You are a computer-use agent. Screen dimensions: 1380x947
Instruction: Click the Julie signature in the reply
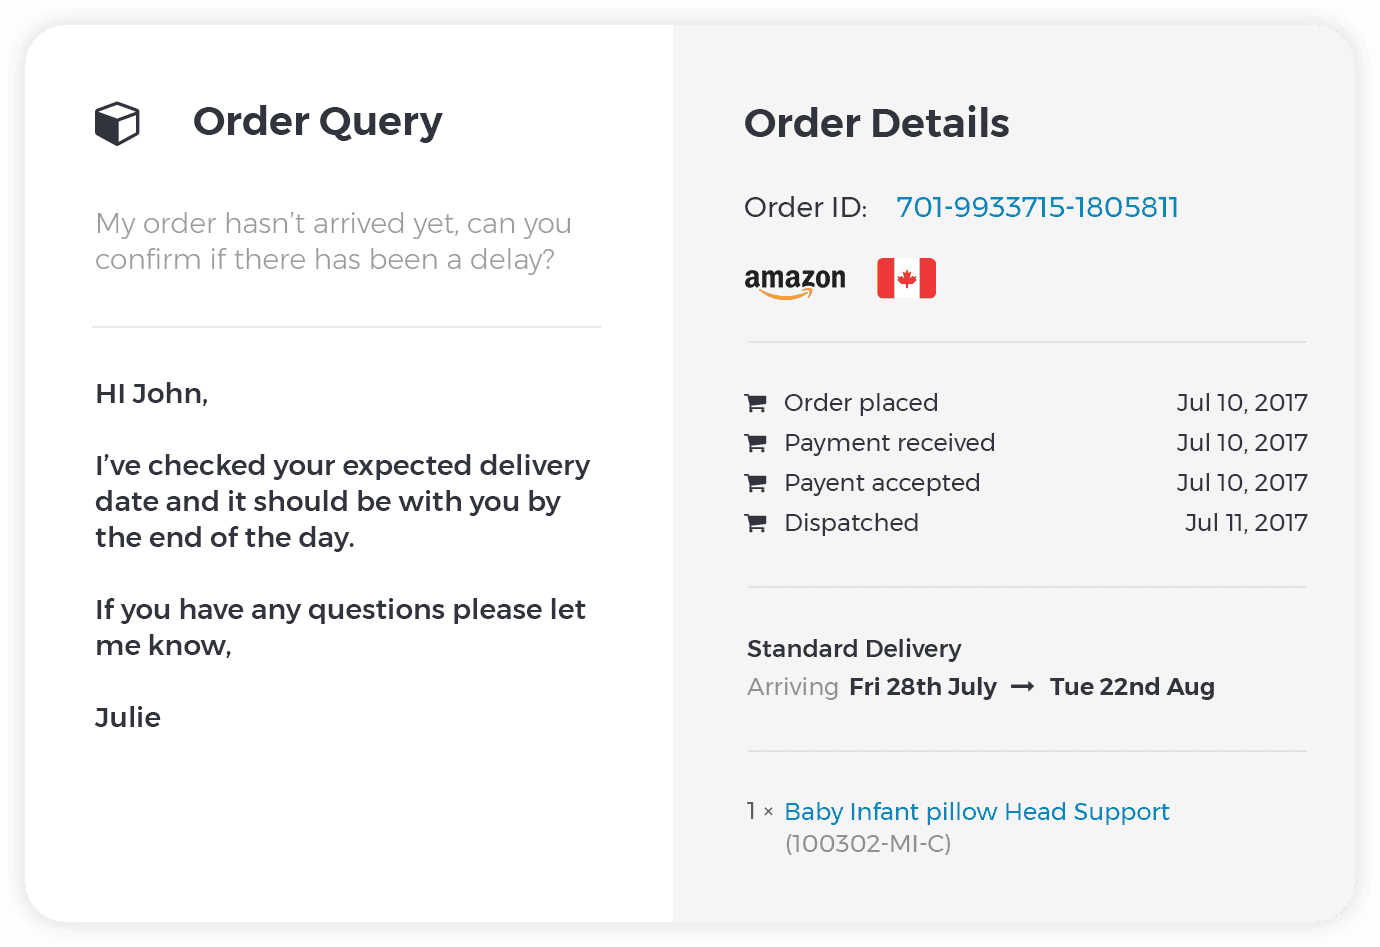coord(128,718)
